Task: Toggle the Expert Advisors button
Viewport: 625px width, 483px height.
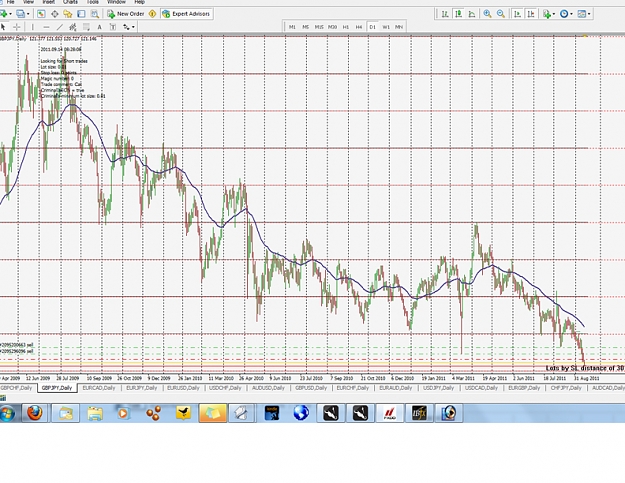Action: (x=187, y=14)
